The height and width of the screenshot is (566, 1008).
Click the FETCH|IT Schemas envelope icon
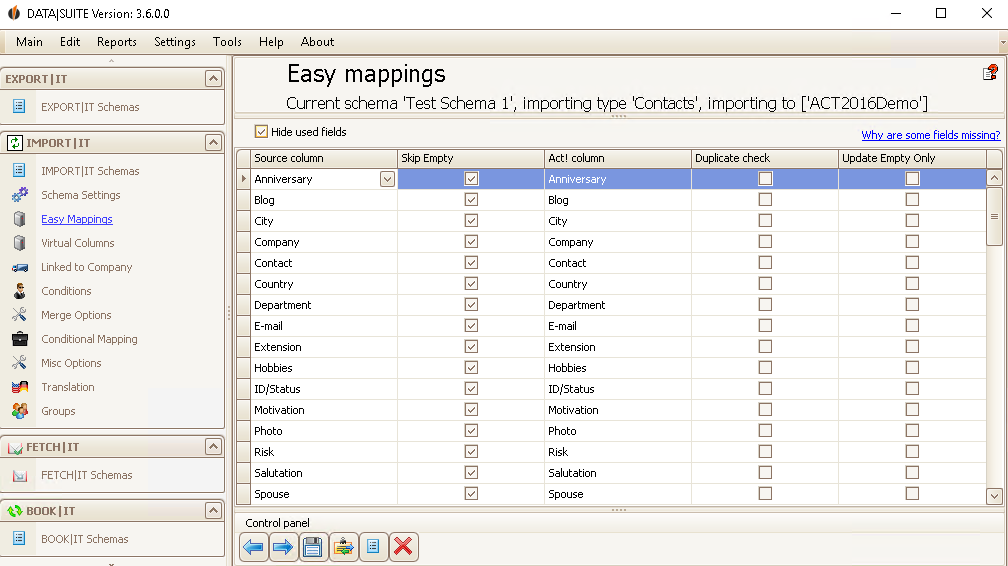20,475
